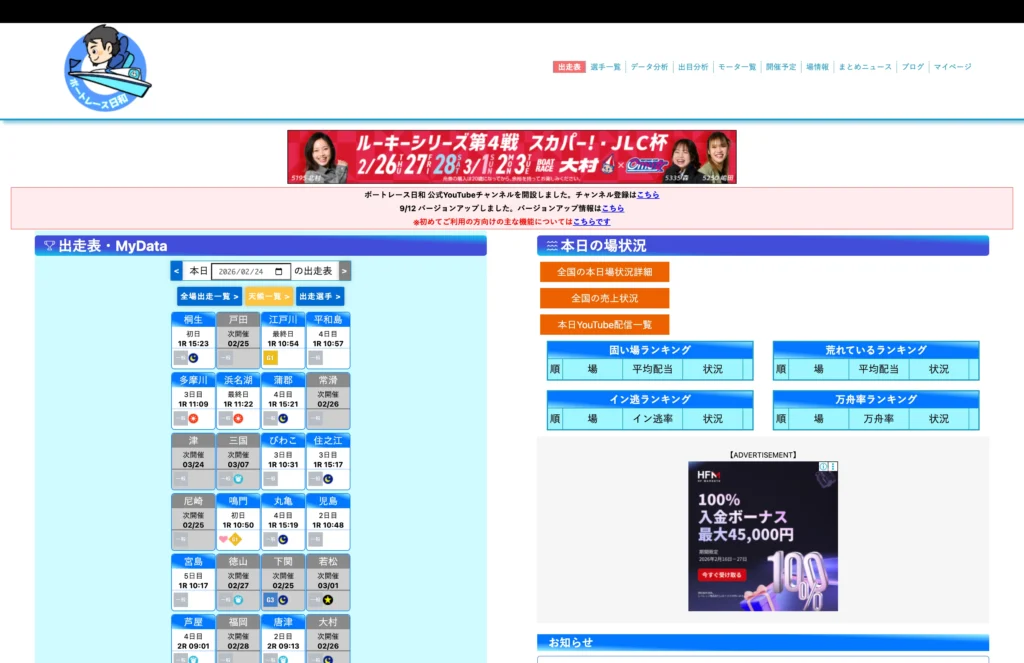Click the moon night-race icon on 桐生 card

pos(194,356)
